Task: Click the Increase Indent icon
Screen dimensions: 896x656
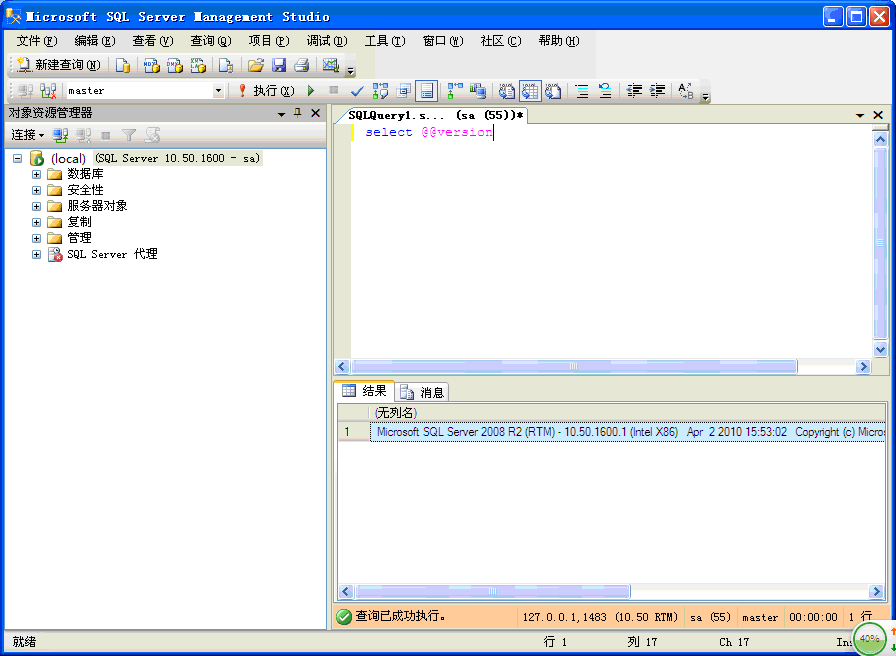Action: coord(657,90)
